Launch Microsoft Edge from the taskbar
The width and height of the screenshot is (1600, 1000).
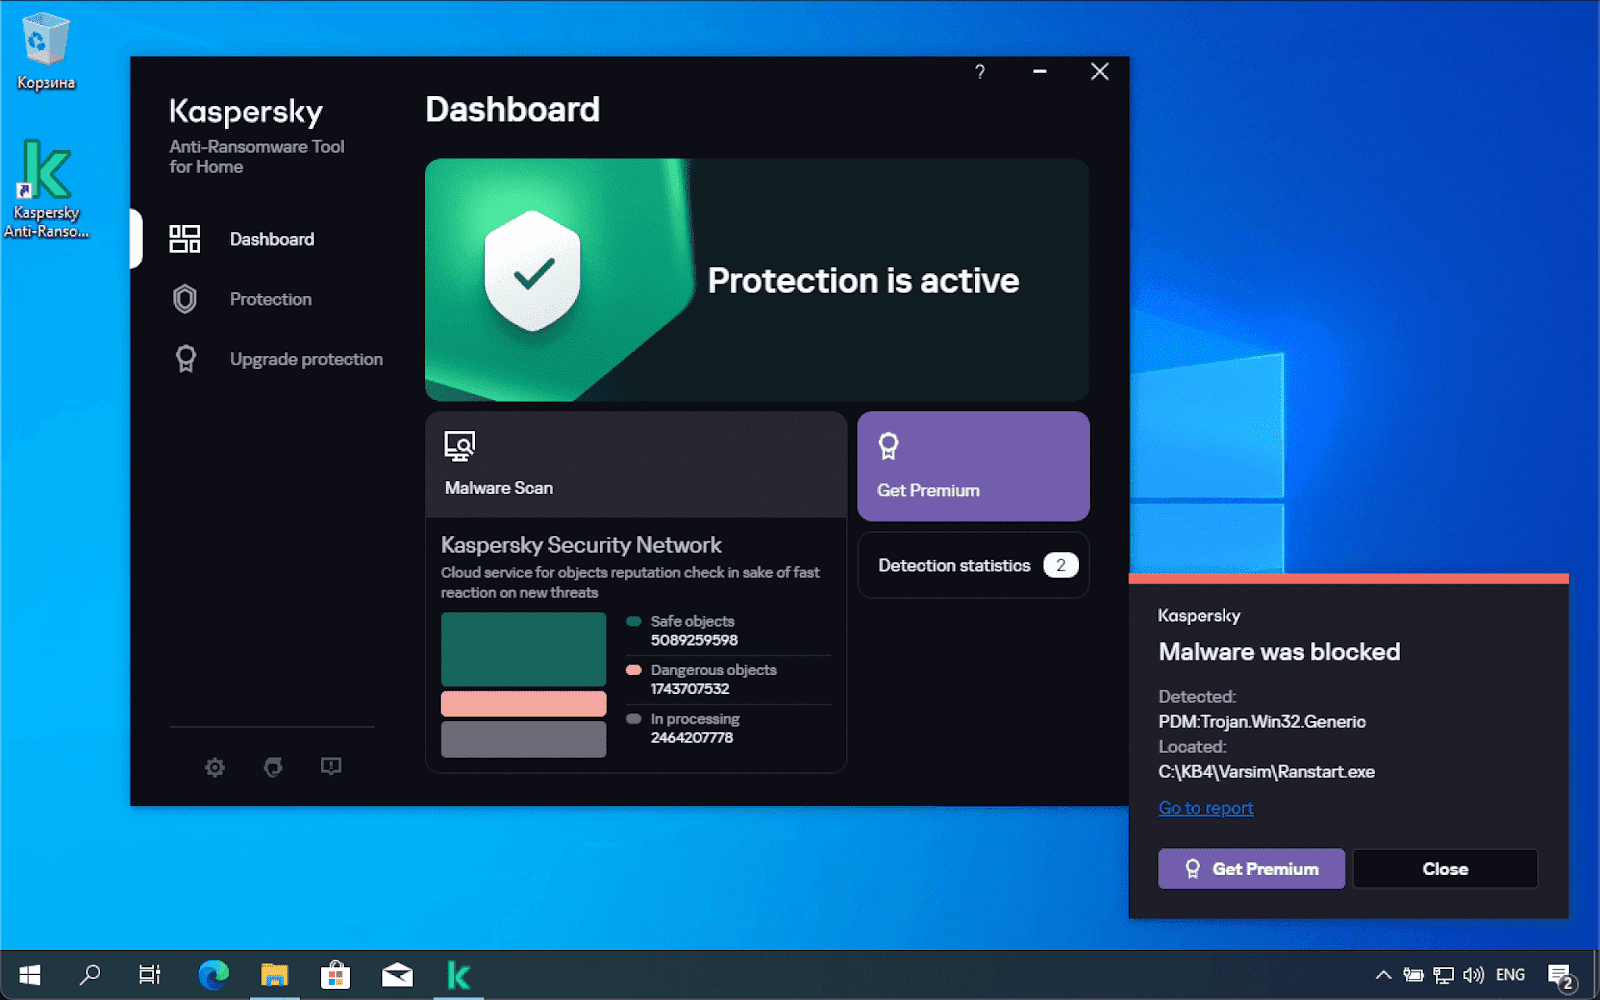(213, 975)
